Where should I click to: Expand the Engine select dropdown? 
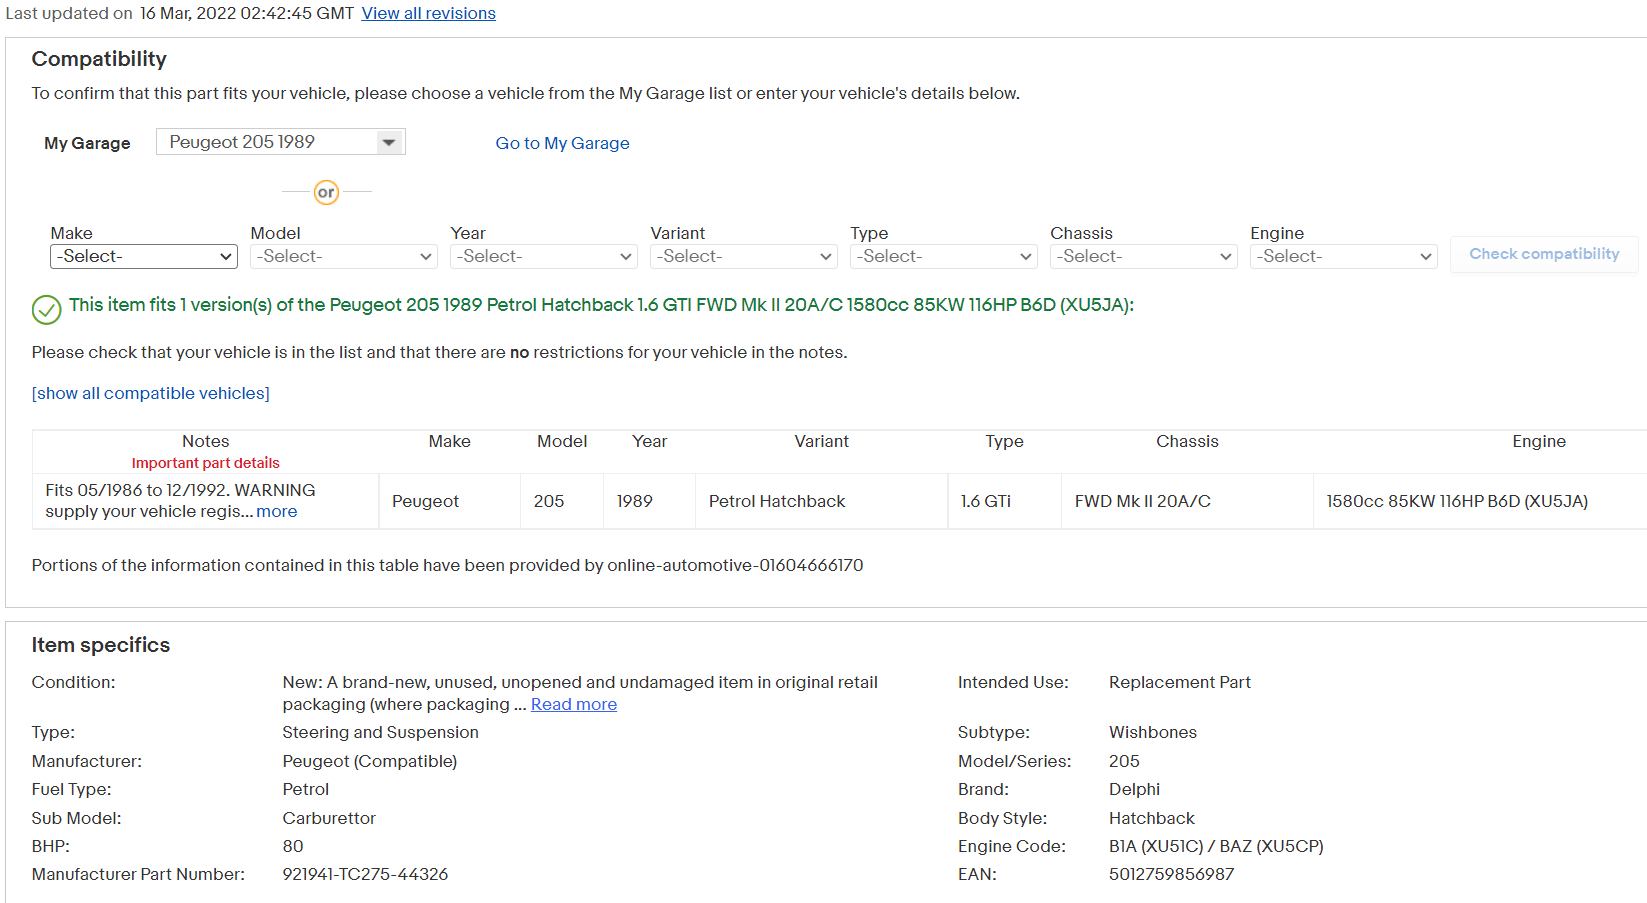(x=1344, y=257)
